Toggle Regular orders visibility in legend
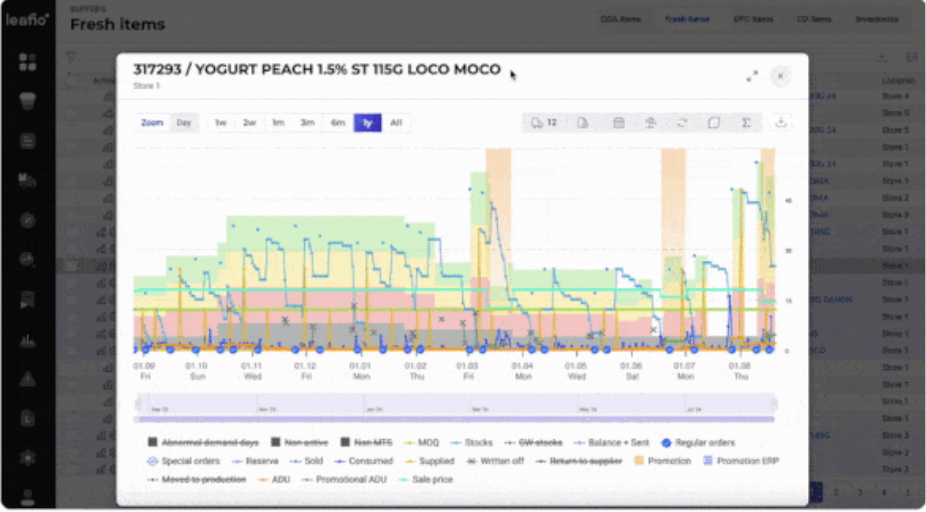This screenshot has width=926, height=512. (x=697, y=442)
